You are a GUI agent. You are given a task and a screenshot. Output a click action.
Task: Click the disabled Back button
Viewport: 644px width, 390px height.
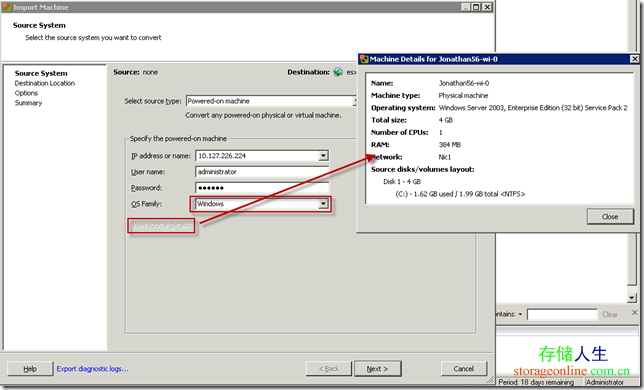[329, 369]
